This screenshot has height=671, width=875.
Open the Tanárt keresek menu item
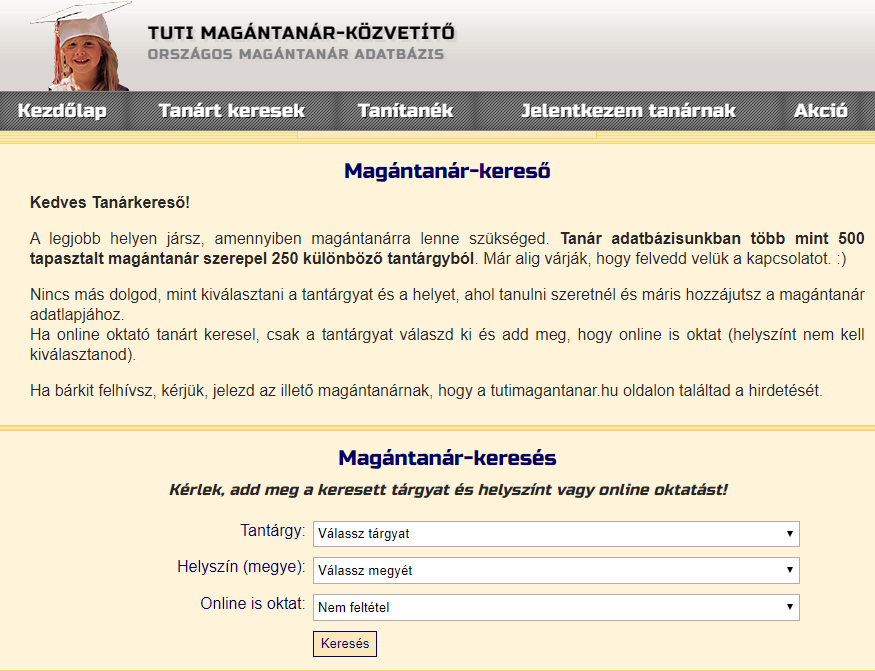pyautogui.click(x=231, y=111)
